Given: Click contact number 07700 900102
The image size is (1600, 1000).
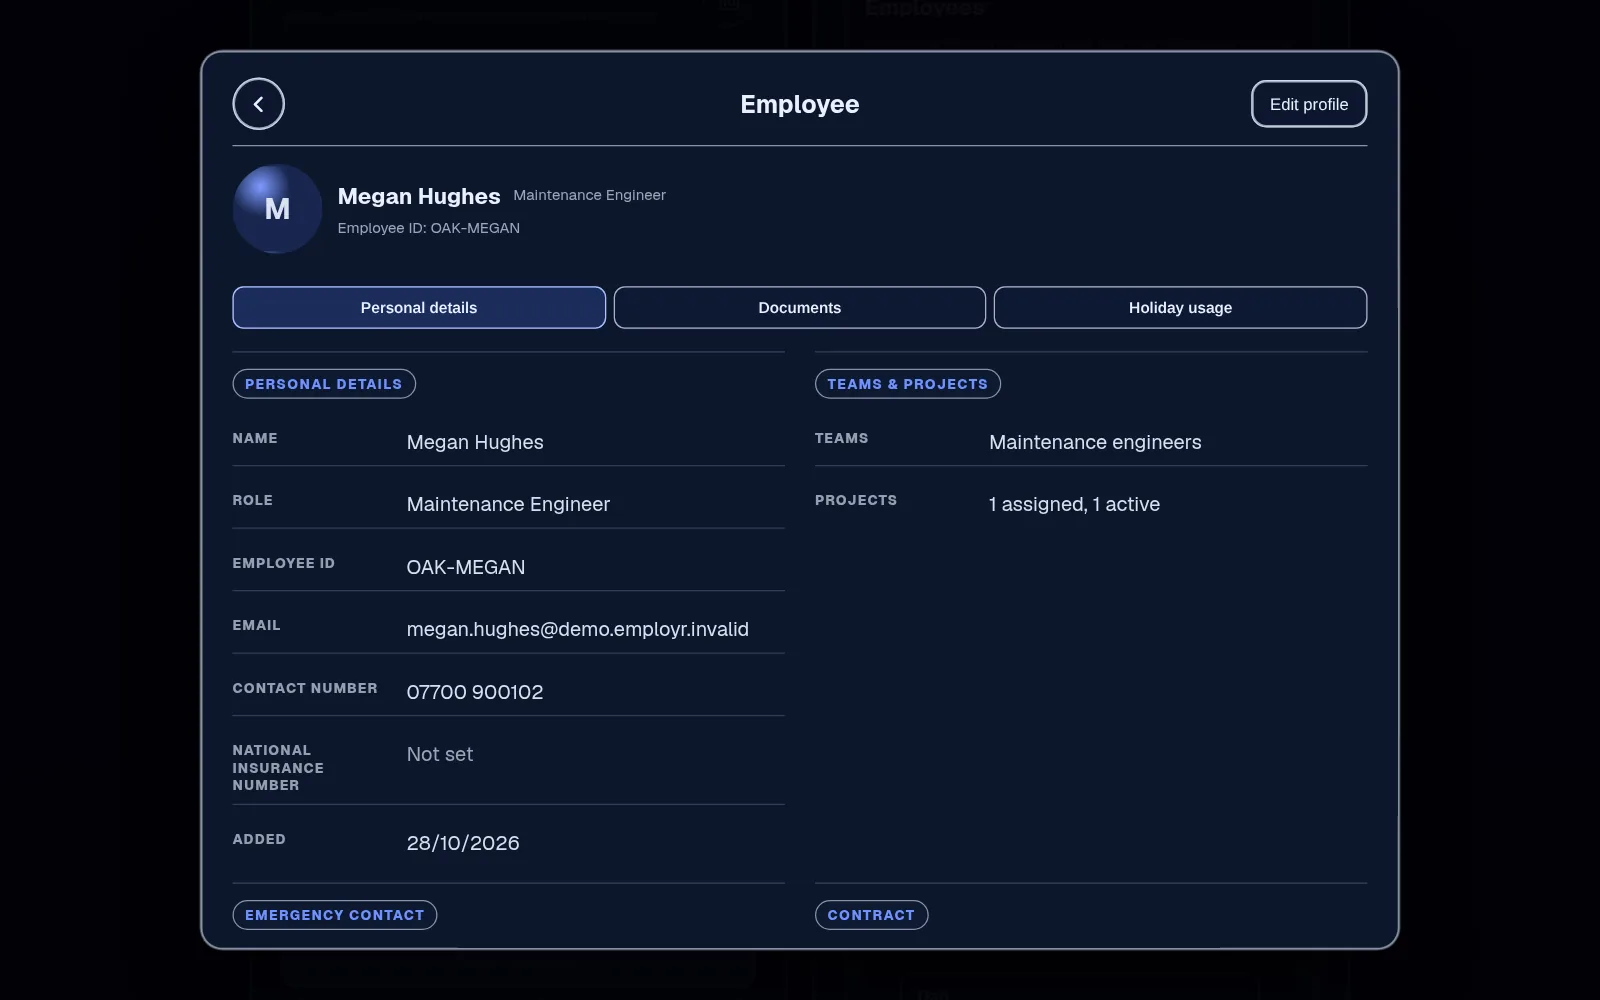Looking at the screenshot, I should pyautogui.click(x=475, y=692).
